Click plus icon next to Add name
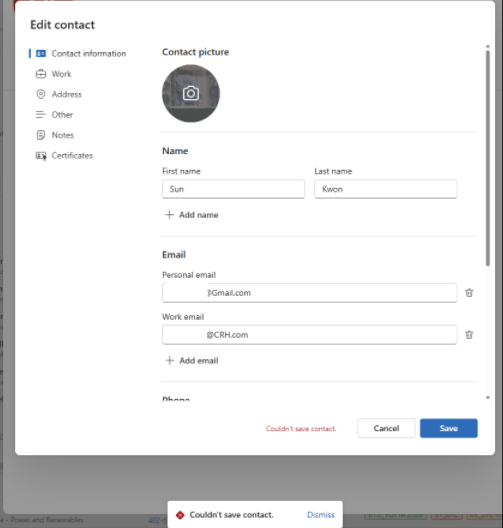 click(169, 215)
